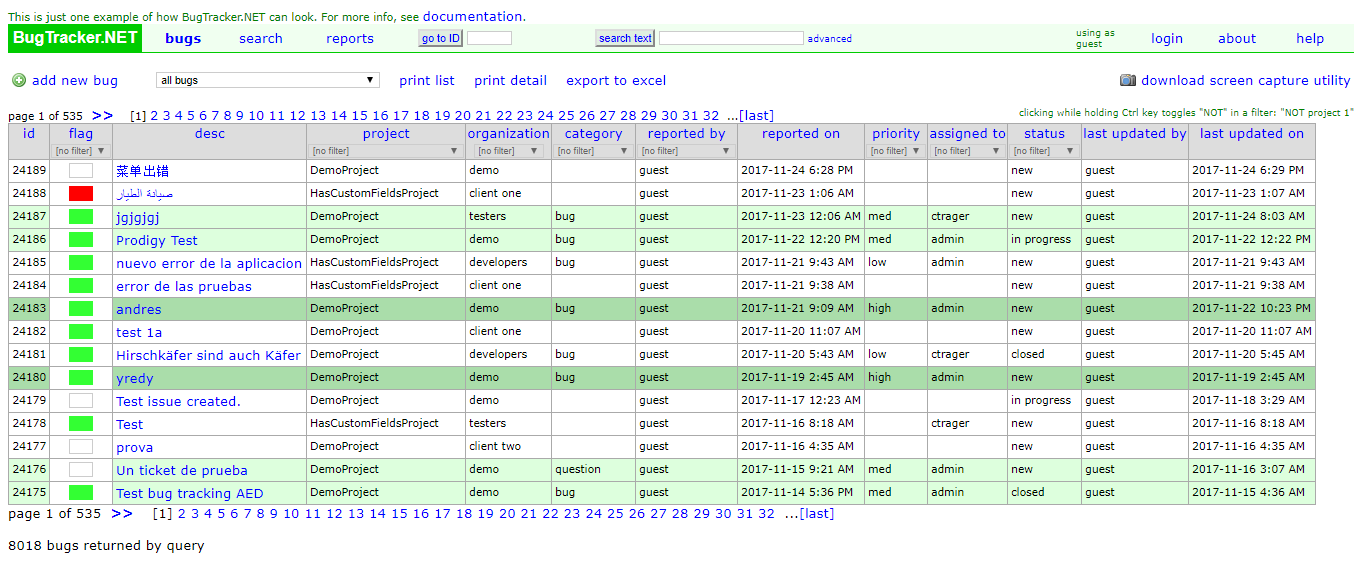Click the 'print list' link
This screenshot has height=564, width=1362.
pos(427,81)
